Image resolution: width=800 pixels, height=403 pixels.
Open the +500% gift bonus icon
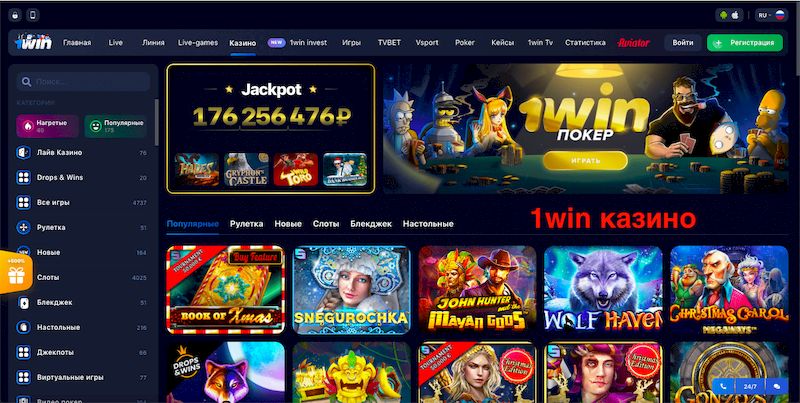click(x=16, y=273)
